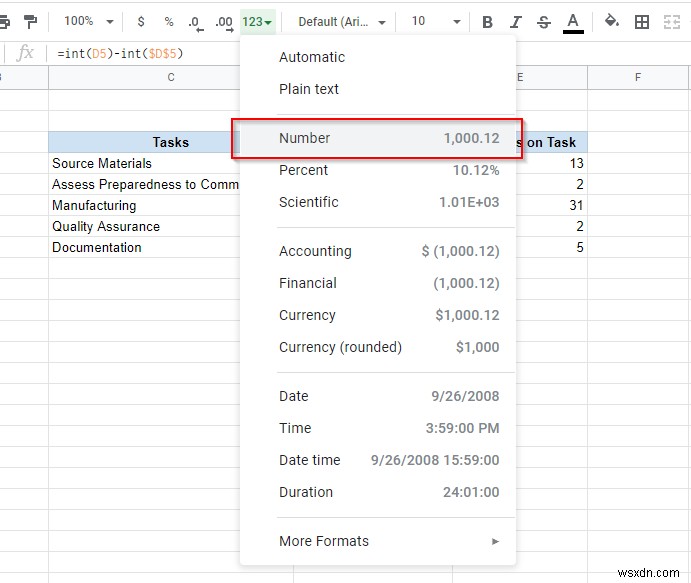The width and height of the screenshot is (691, 583).
Task: Choose Currency (rounded) format
Action: (x=378, y=347)
